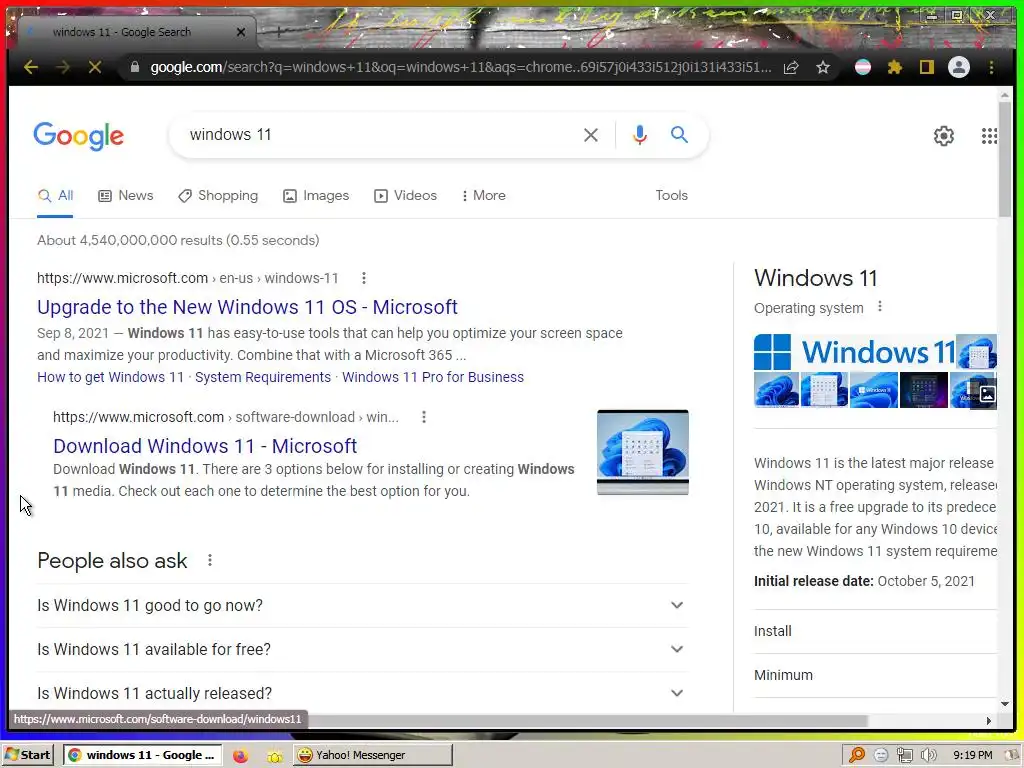Start voice search with microphone icon
The height and width of the screenshot is (768, 1024).
(x=640, y=135)
